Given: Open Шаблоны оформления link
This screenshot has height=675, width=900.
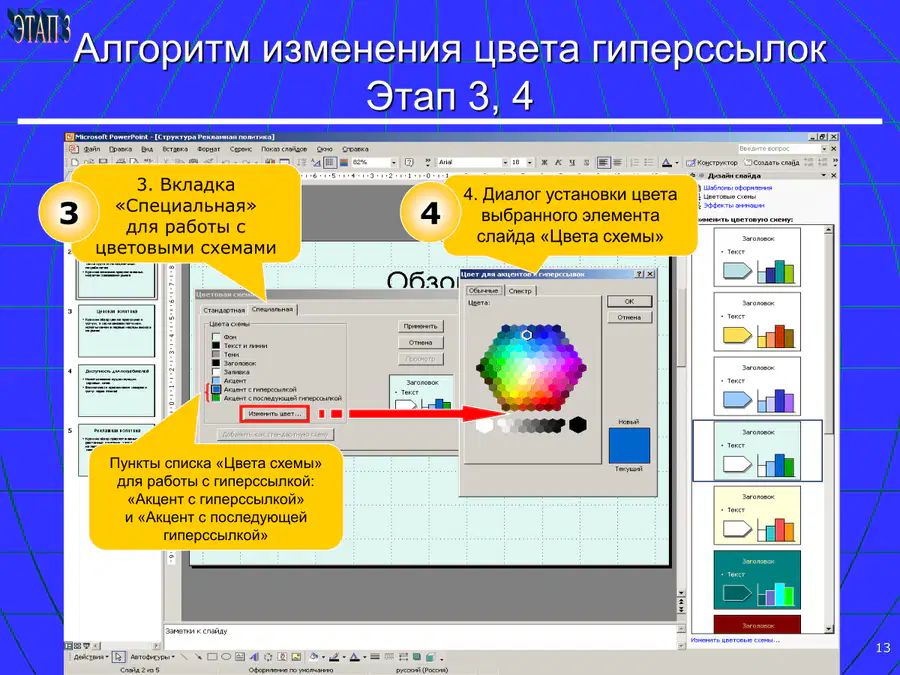Looking at the screenshot, I should point(738,188).
